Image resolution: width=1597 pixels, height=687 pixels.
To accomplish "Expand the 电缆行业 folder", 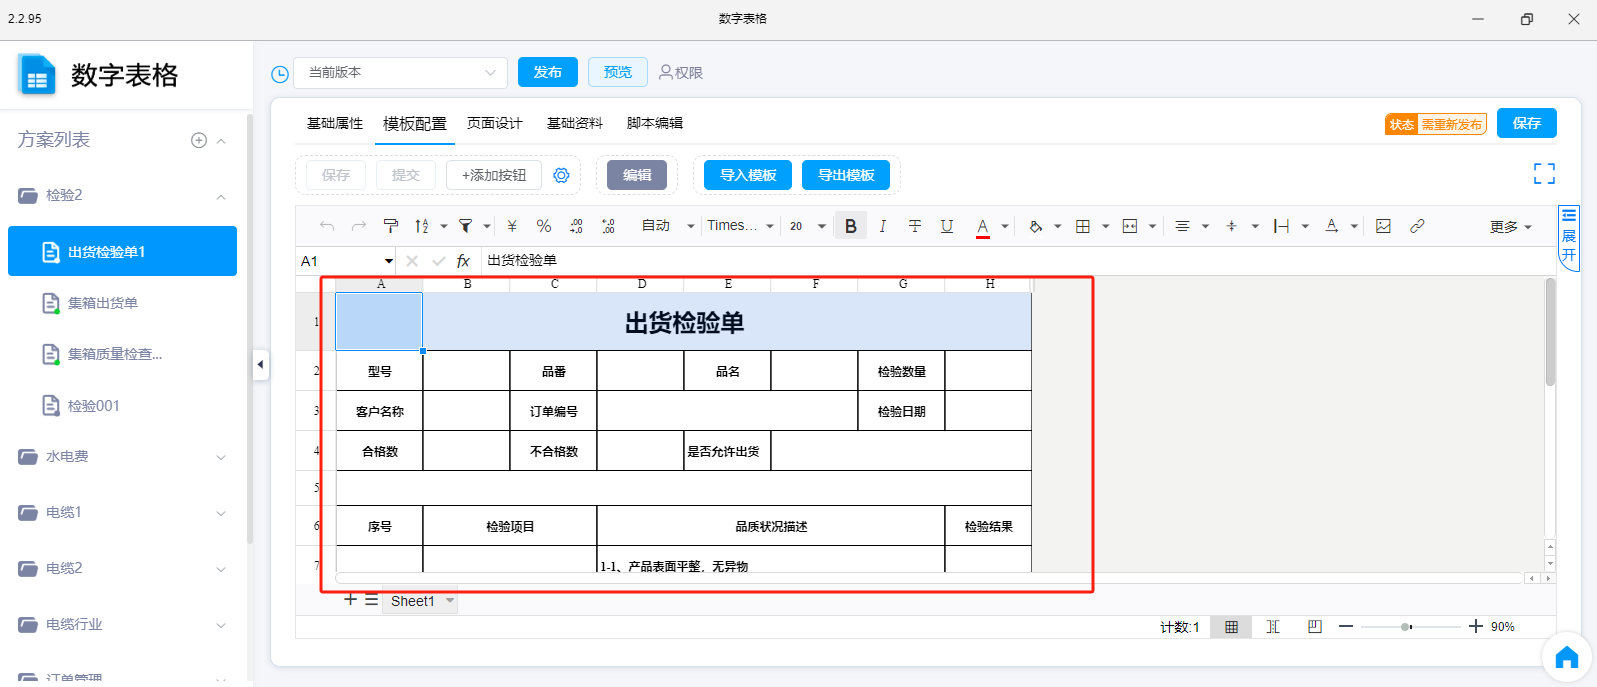I will point(221,625).
